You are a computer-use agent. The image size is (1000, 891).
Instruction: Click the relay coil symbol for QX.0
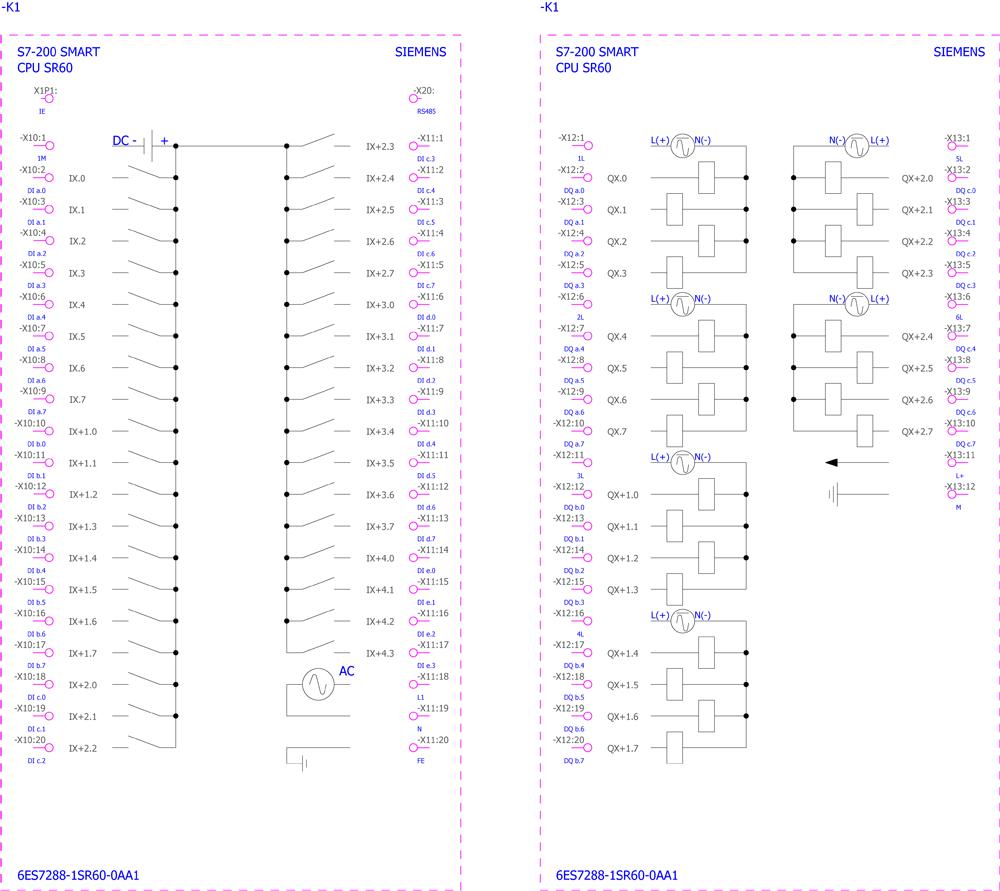click(706, 178)
